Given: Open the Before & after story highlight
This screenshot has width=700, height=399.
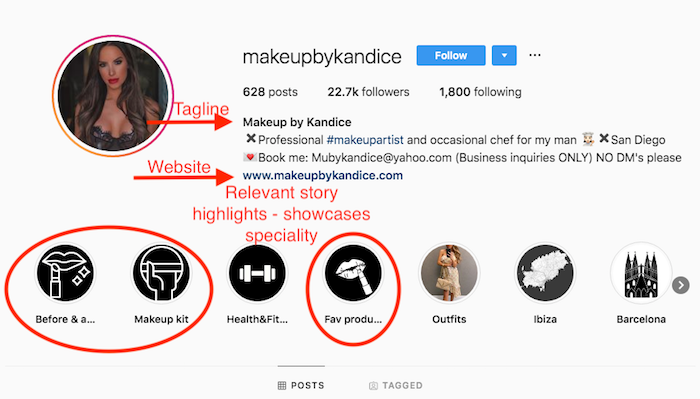Looking at the screenshot, I should (65, 273).
